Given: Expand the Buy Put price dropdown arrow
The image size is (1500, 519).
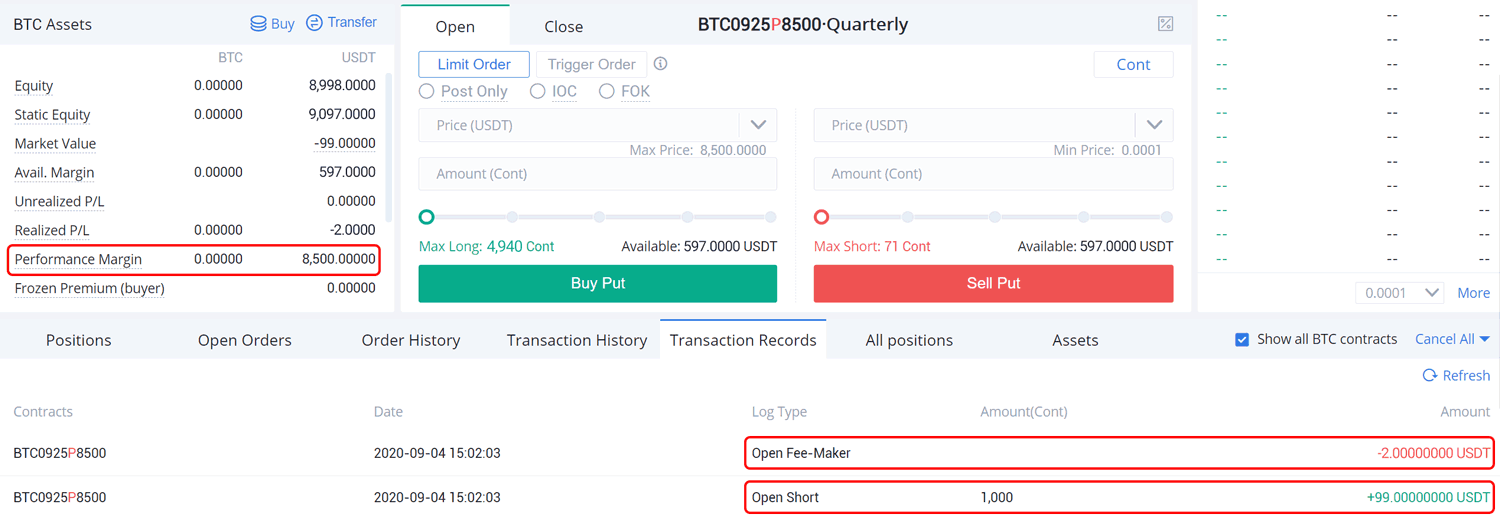Looking at the screenshot, I should 758,125.
